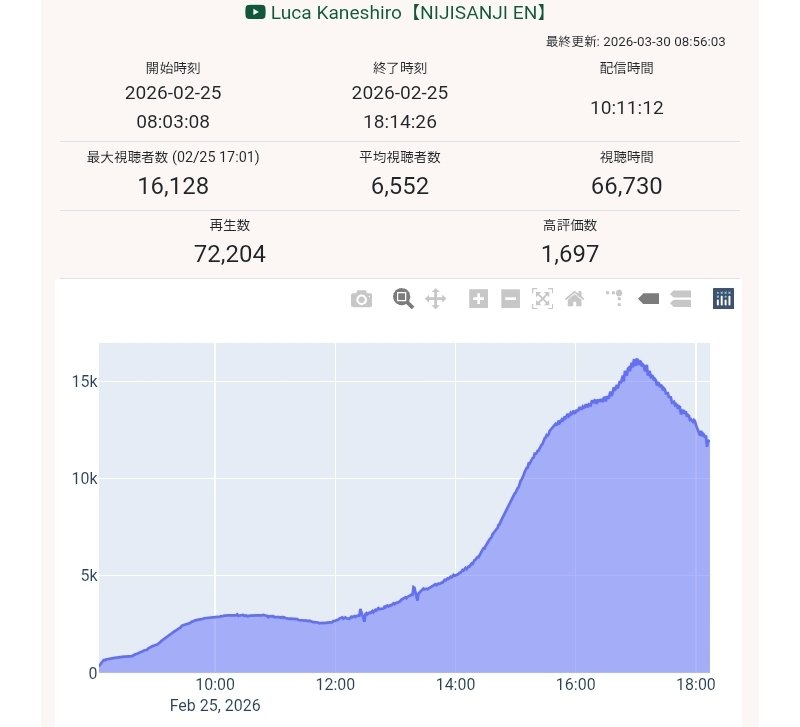
Task: Click the 配信時間 label
Action: click(627, 68)
